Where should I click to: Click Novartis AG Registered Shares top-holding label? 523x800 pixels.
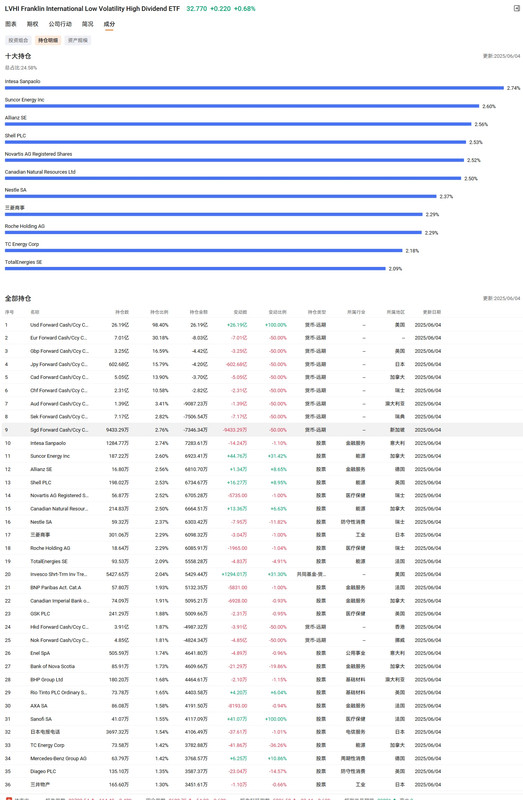tap(38, 154)
